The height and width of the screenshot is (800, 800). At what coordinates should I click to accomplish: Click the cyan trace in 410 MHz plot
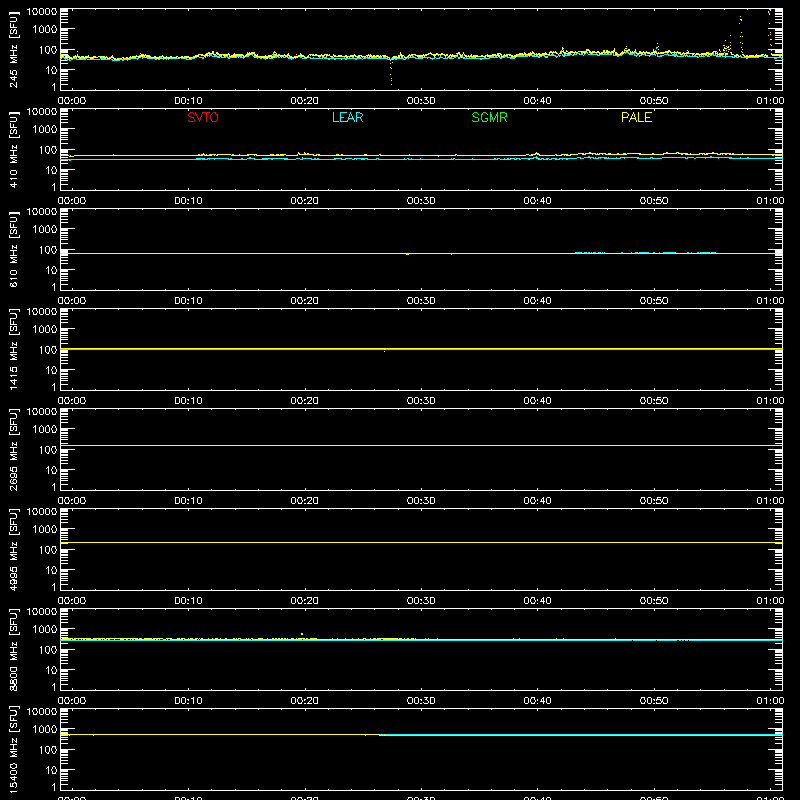click(x=421, y=159)
